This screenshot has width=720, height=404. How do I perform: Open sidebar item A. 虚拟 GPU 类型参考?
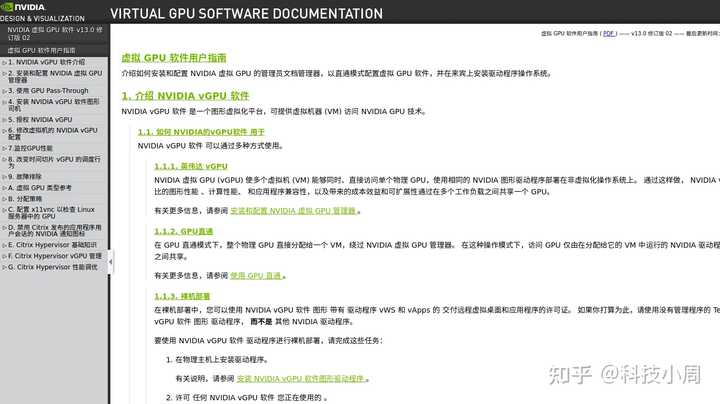pos(39,188)
